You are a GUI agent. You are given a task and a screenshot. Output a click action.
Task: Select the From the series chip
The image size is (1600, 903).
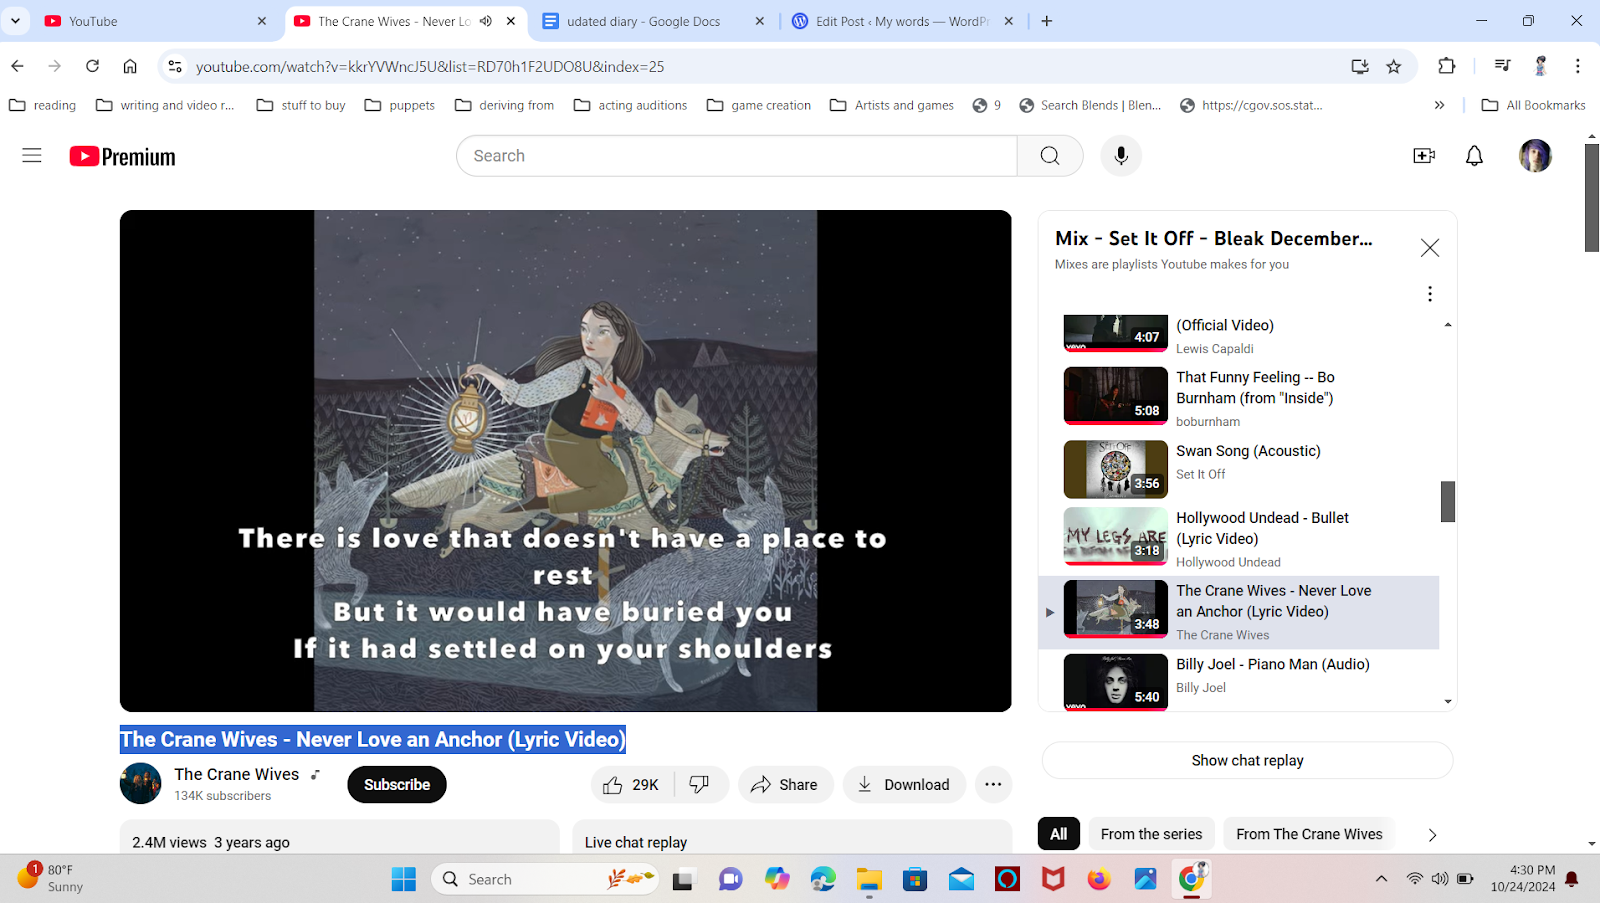pos(1152,834)
